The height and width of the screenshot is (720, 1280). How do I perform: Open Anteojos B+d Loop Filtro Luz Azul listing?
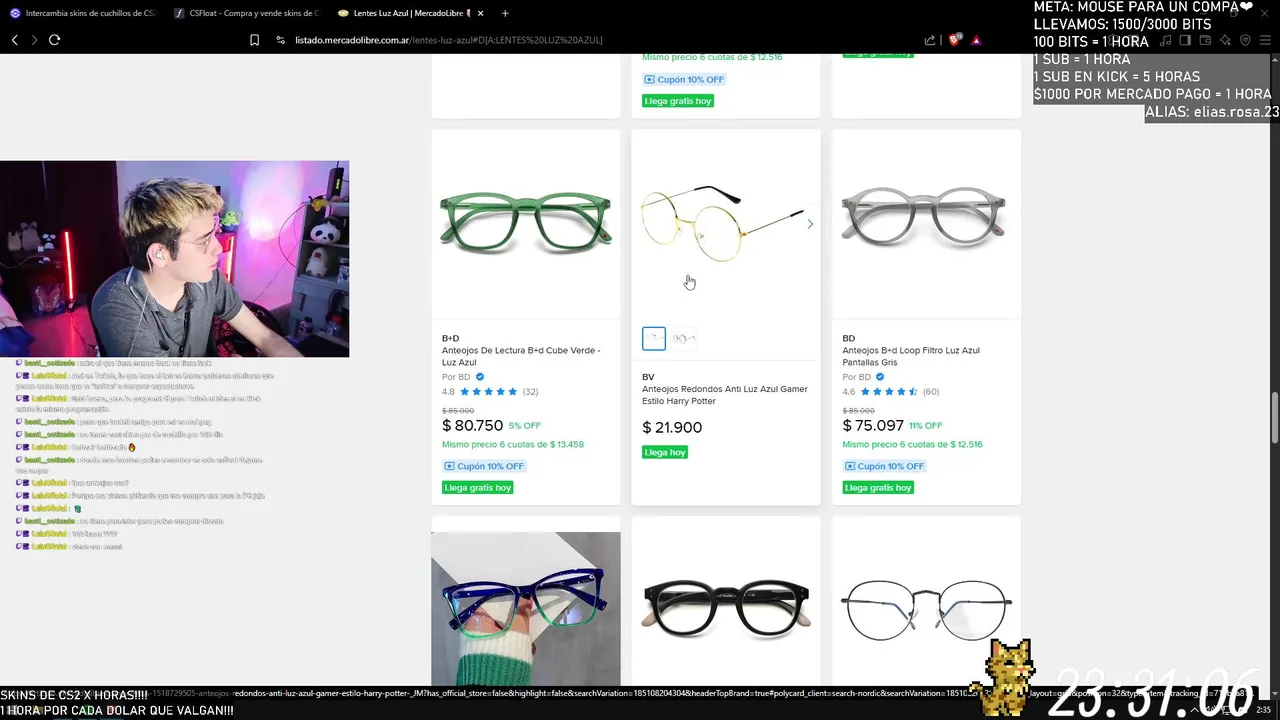point(911,356)
